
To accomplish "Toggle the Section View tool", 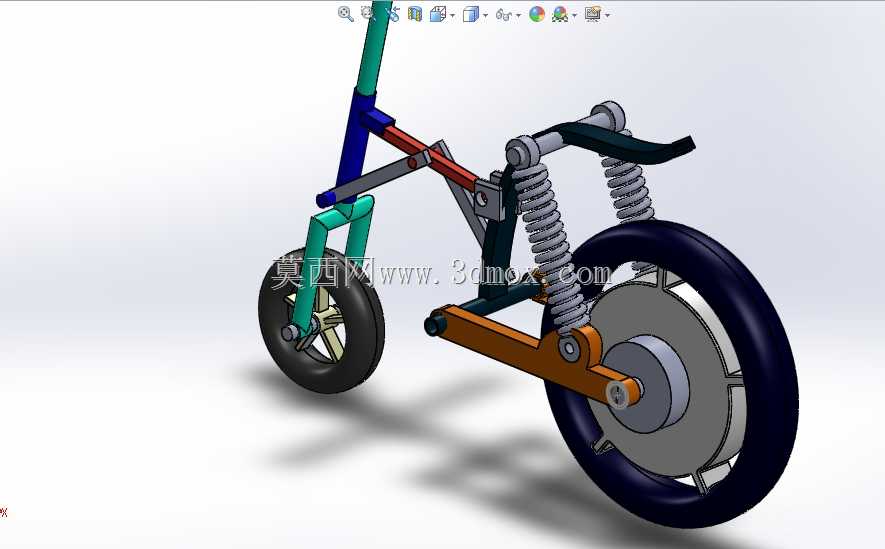I will click(415, 14).
